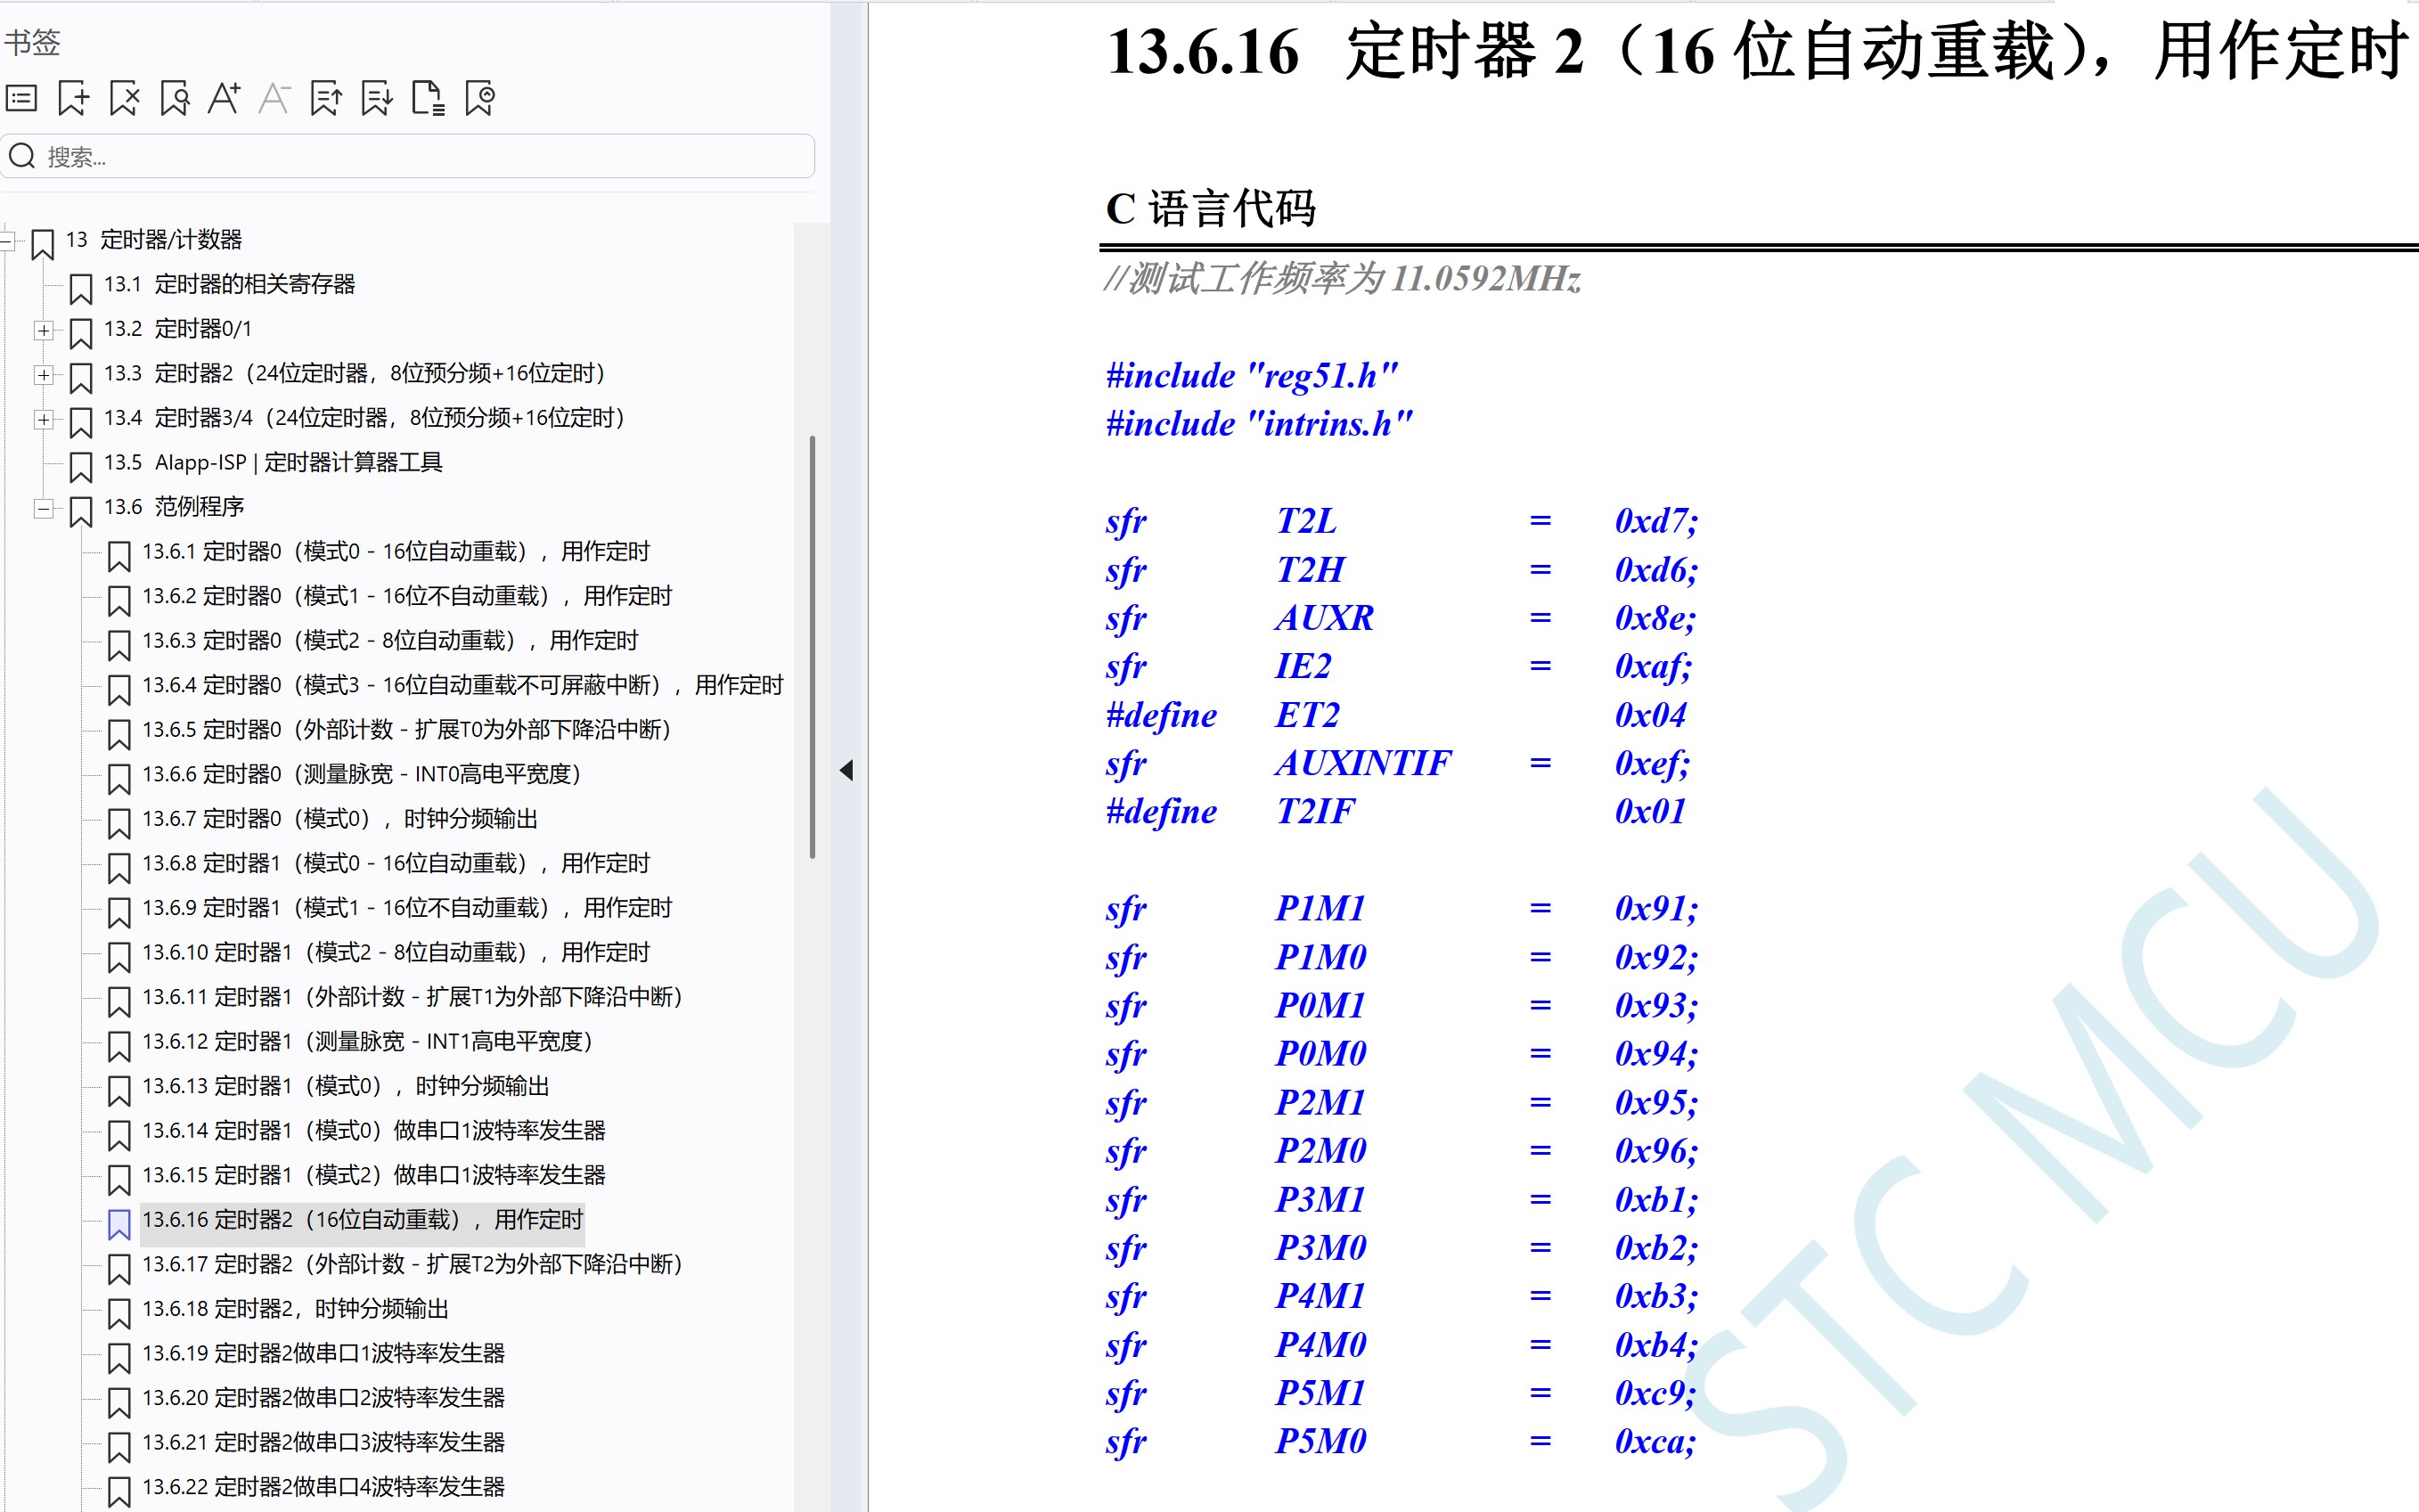
Task: Open bookmark 13.6.4 定时器0 模式3
Action: pos(463,685)
